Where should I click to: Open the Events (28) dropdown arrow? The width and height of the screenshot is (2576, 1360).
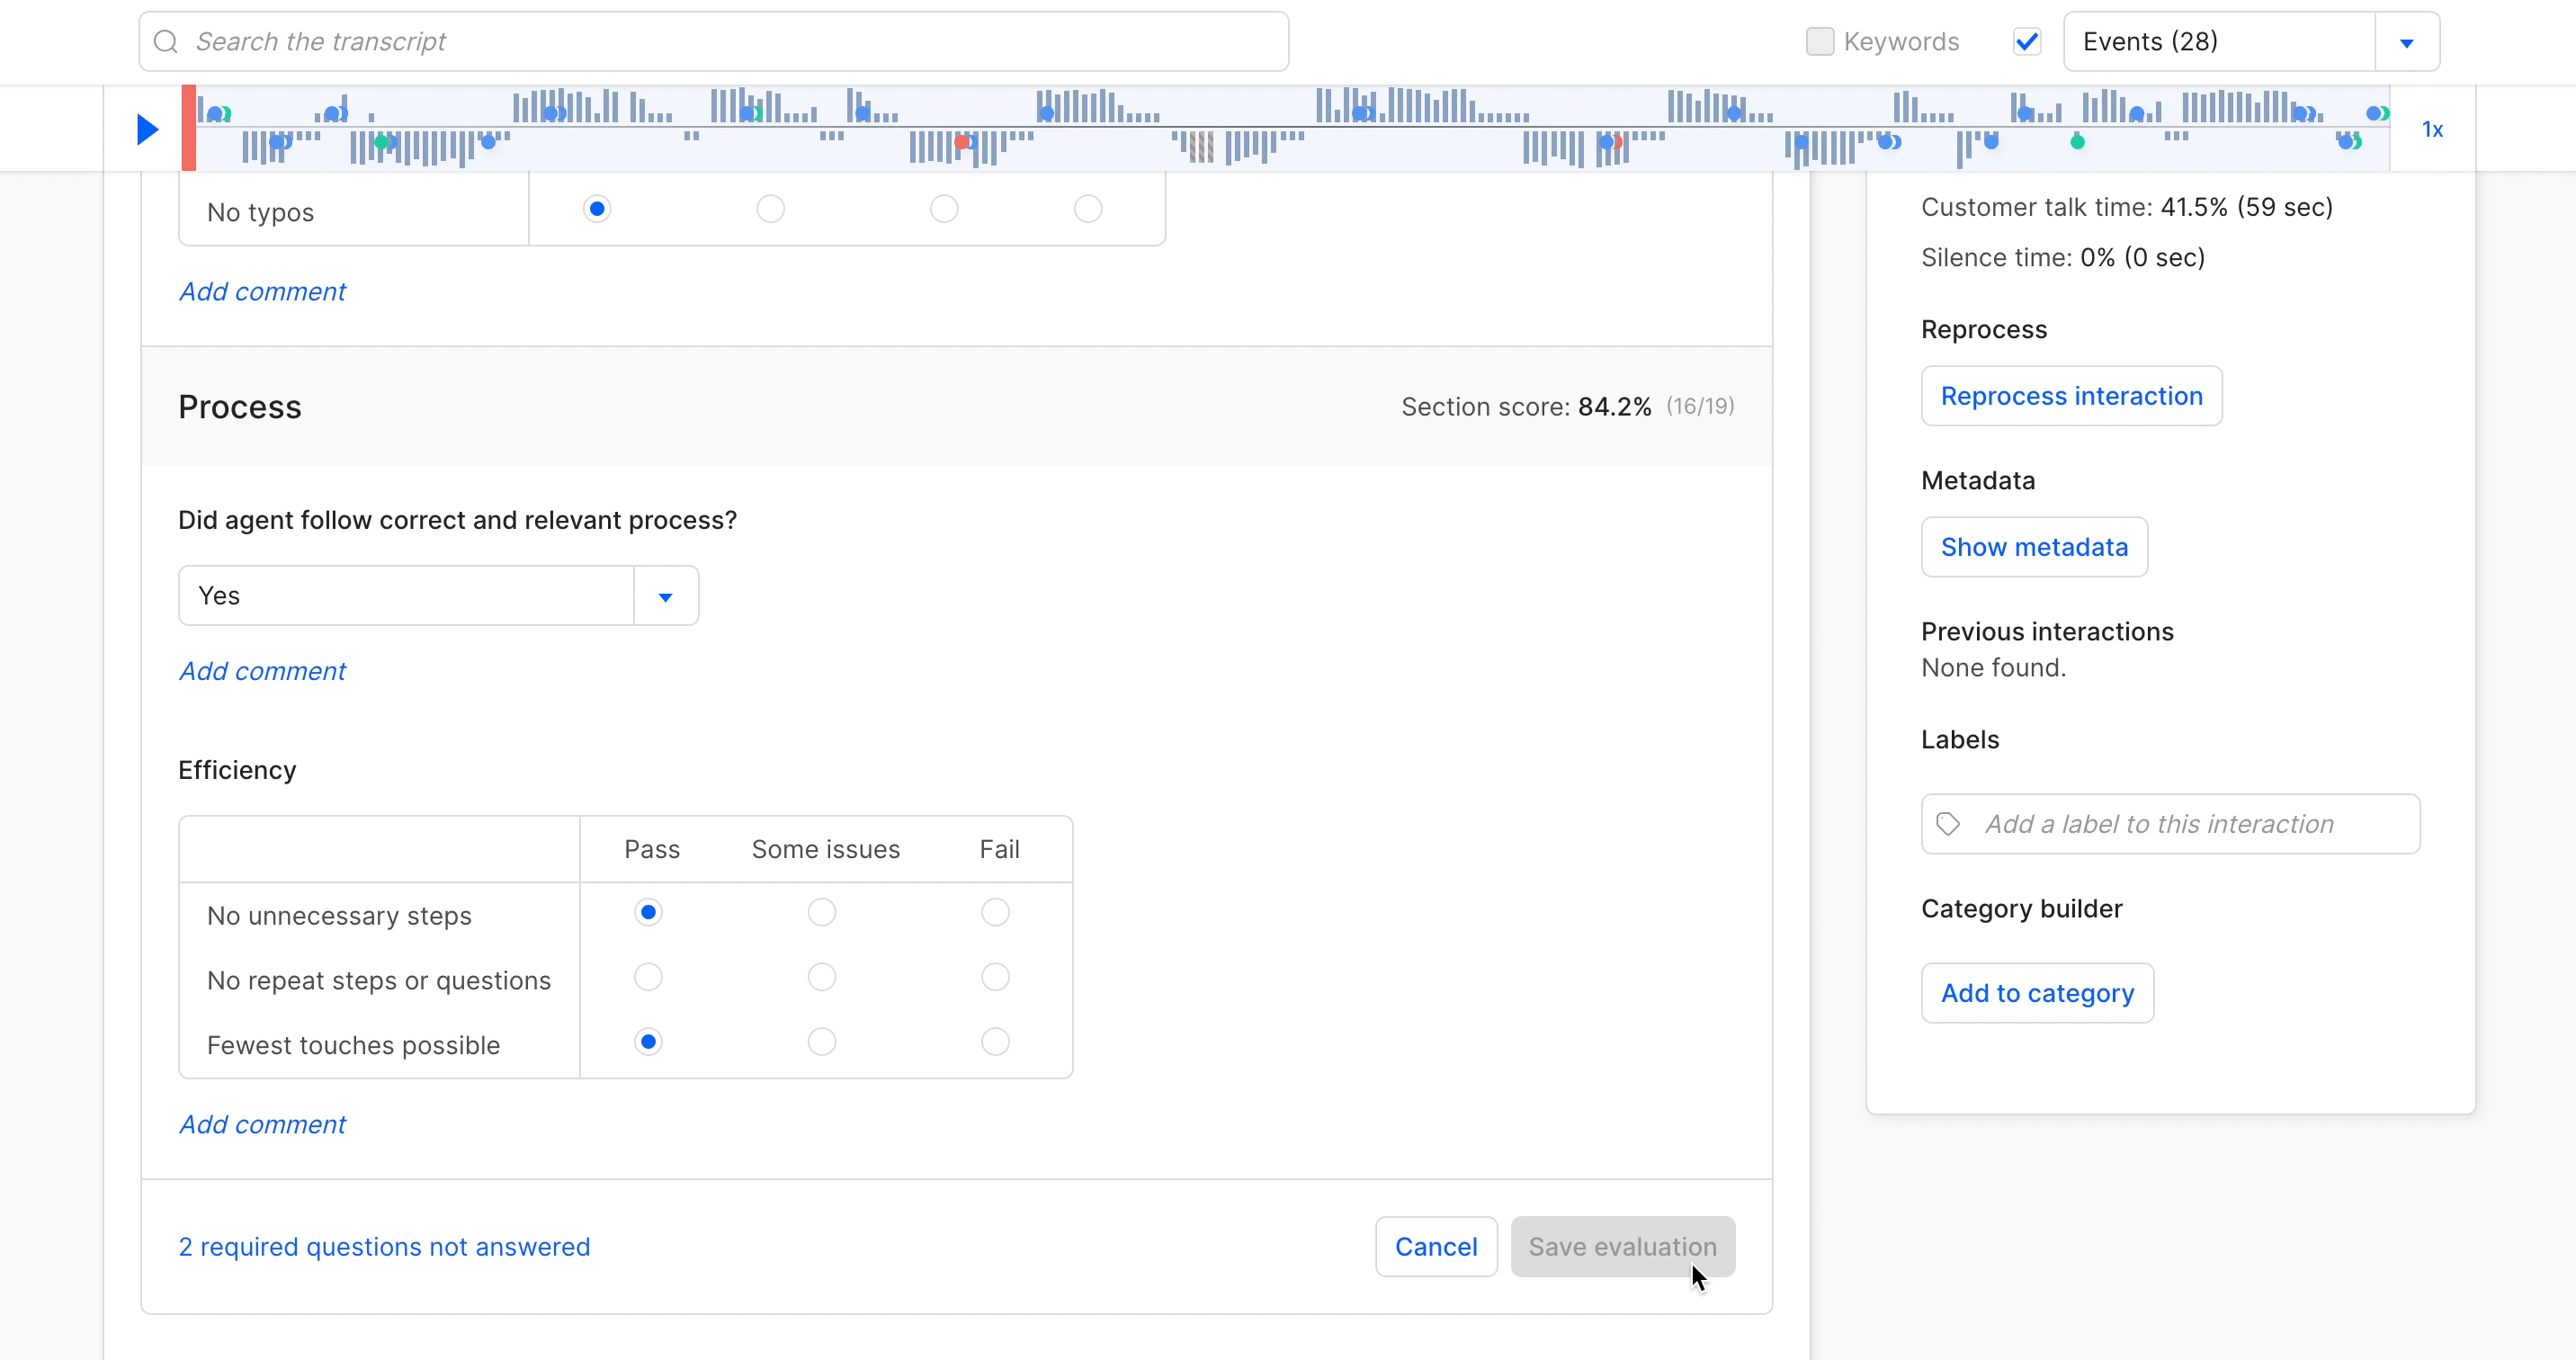point(2407,42)
